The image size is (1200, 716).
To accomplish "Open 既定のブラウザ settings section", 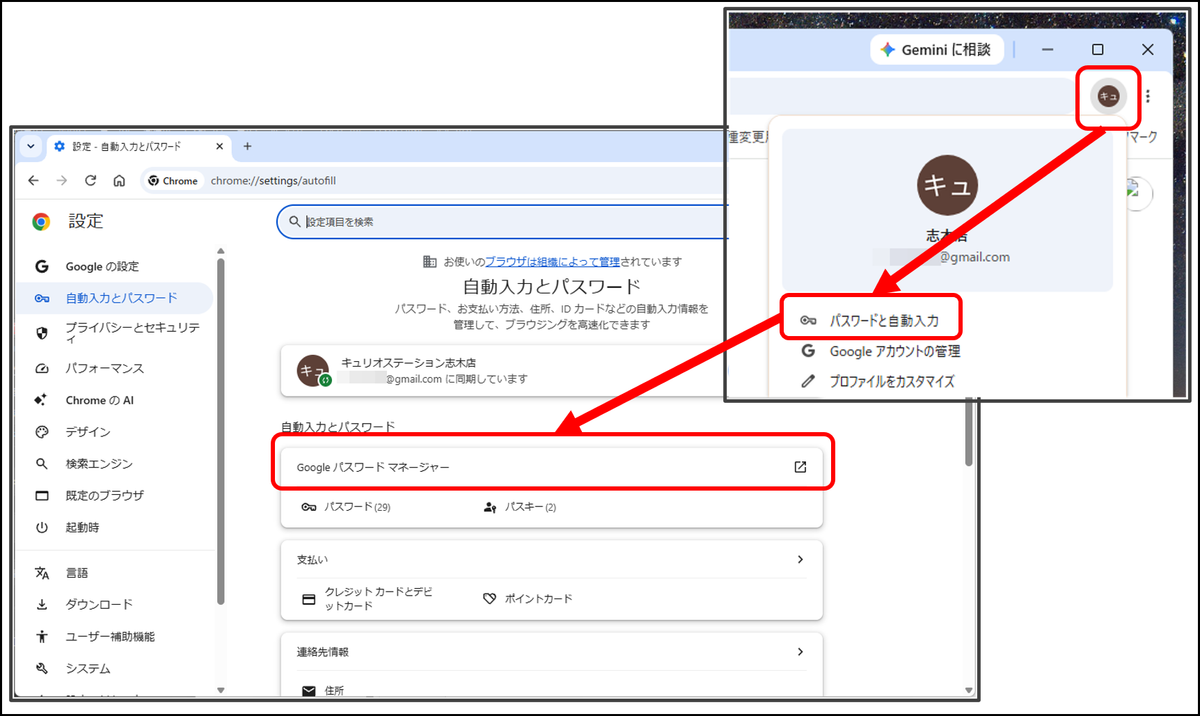I will coord(105,496).
